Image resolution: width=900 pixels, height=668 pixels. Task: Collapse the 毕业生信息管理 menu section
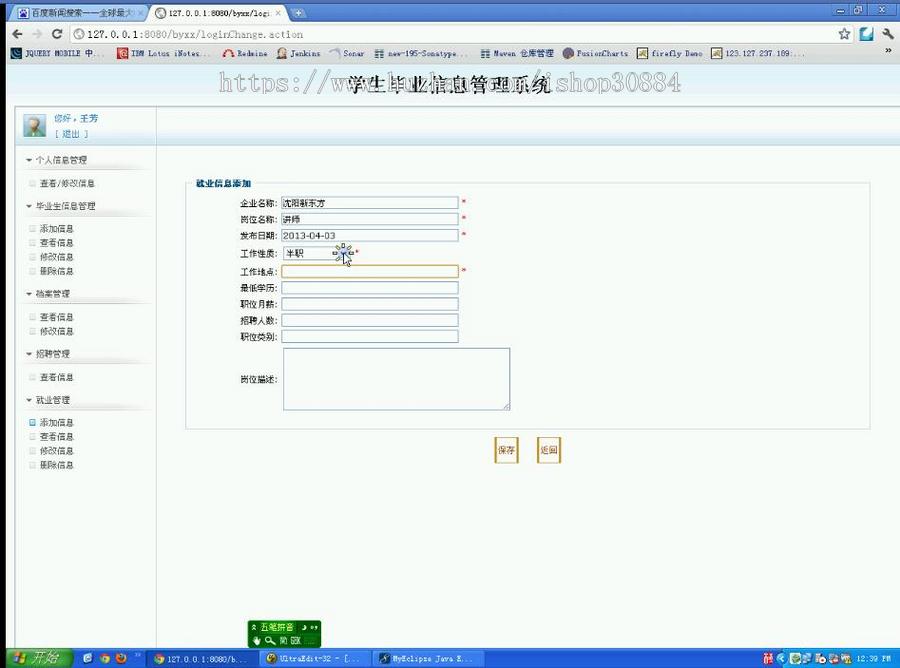[x=61, y=206]
